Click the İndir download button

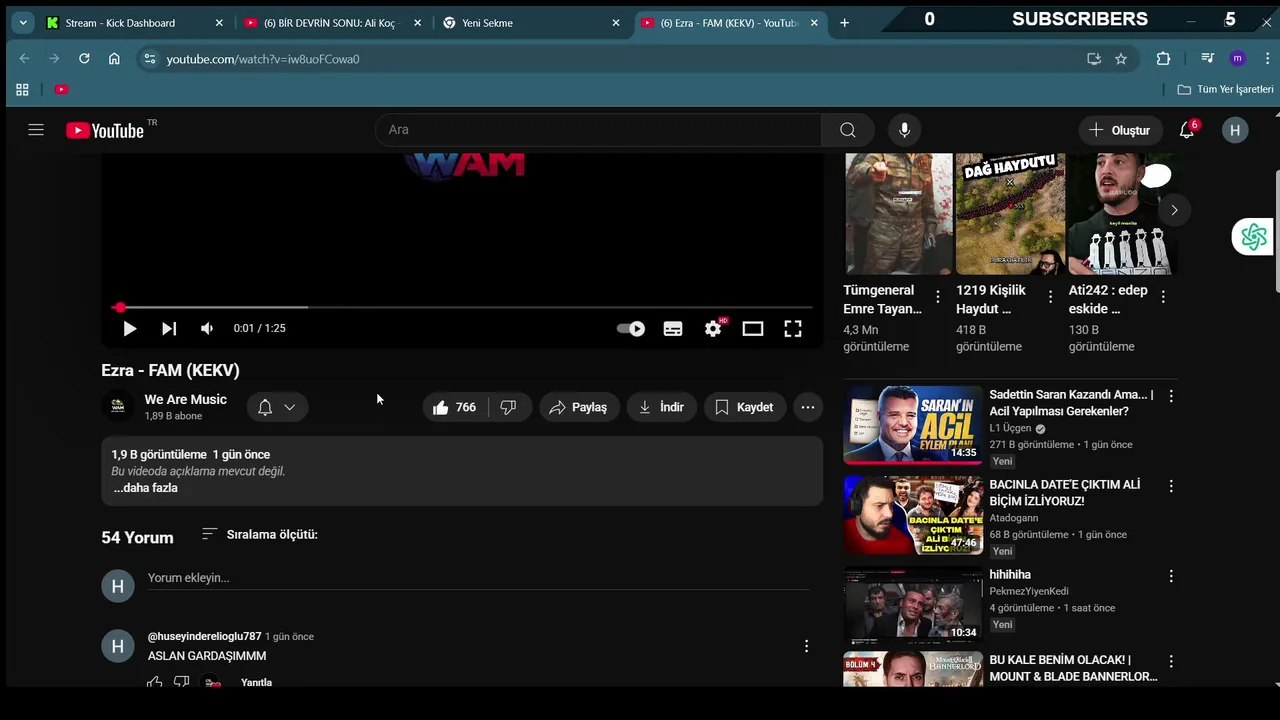(x=662, y=407)
